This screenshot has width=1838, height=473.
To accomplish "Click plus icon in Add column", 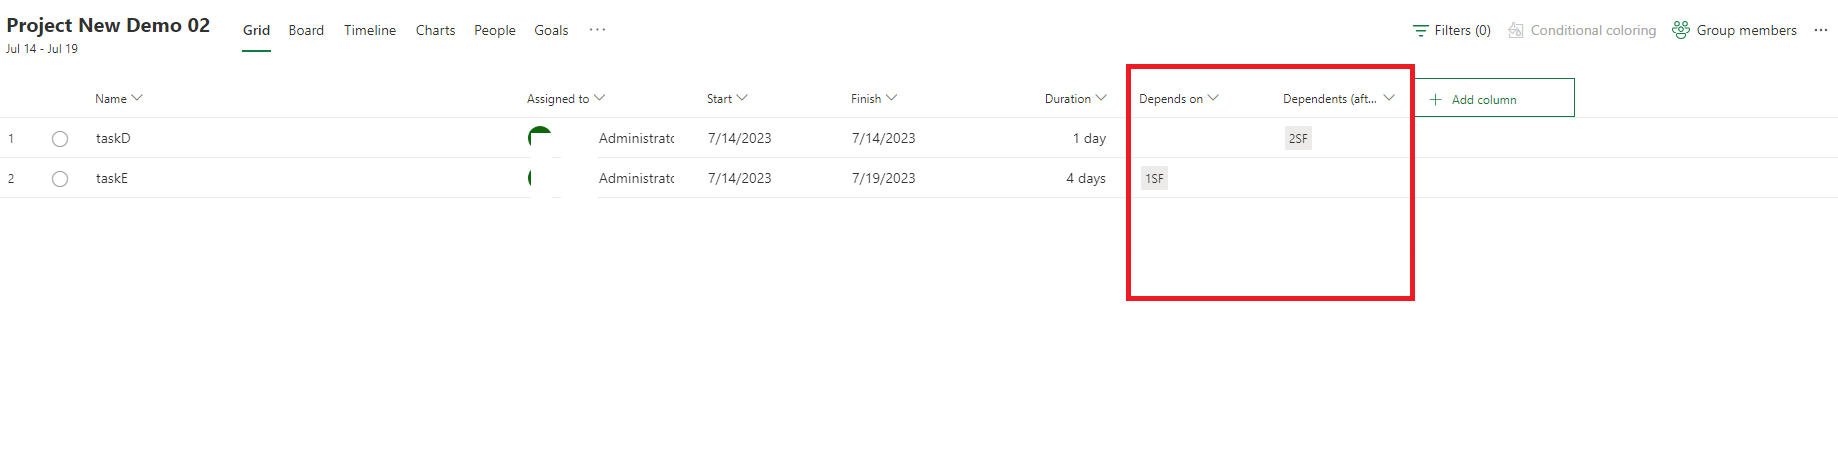I will 1436,99.
